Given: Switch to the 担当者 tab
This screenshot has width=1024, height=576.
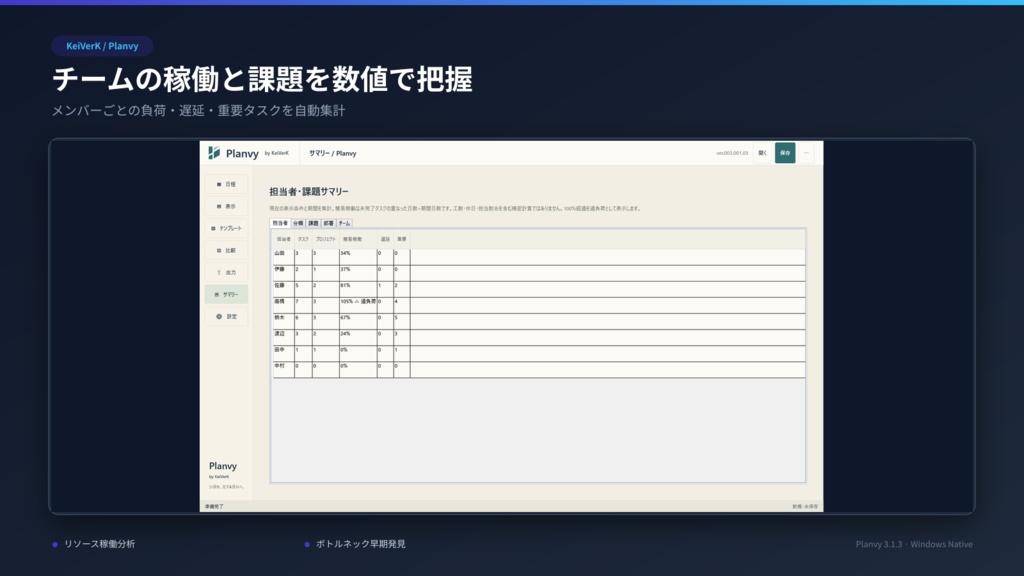Looking at the screenshot, I should coord(280,223).
